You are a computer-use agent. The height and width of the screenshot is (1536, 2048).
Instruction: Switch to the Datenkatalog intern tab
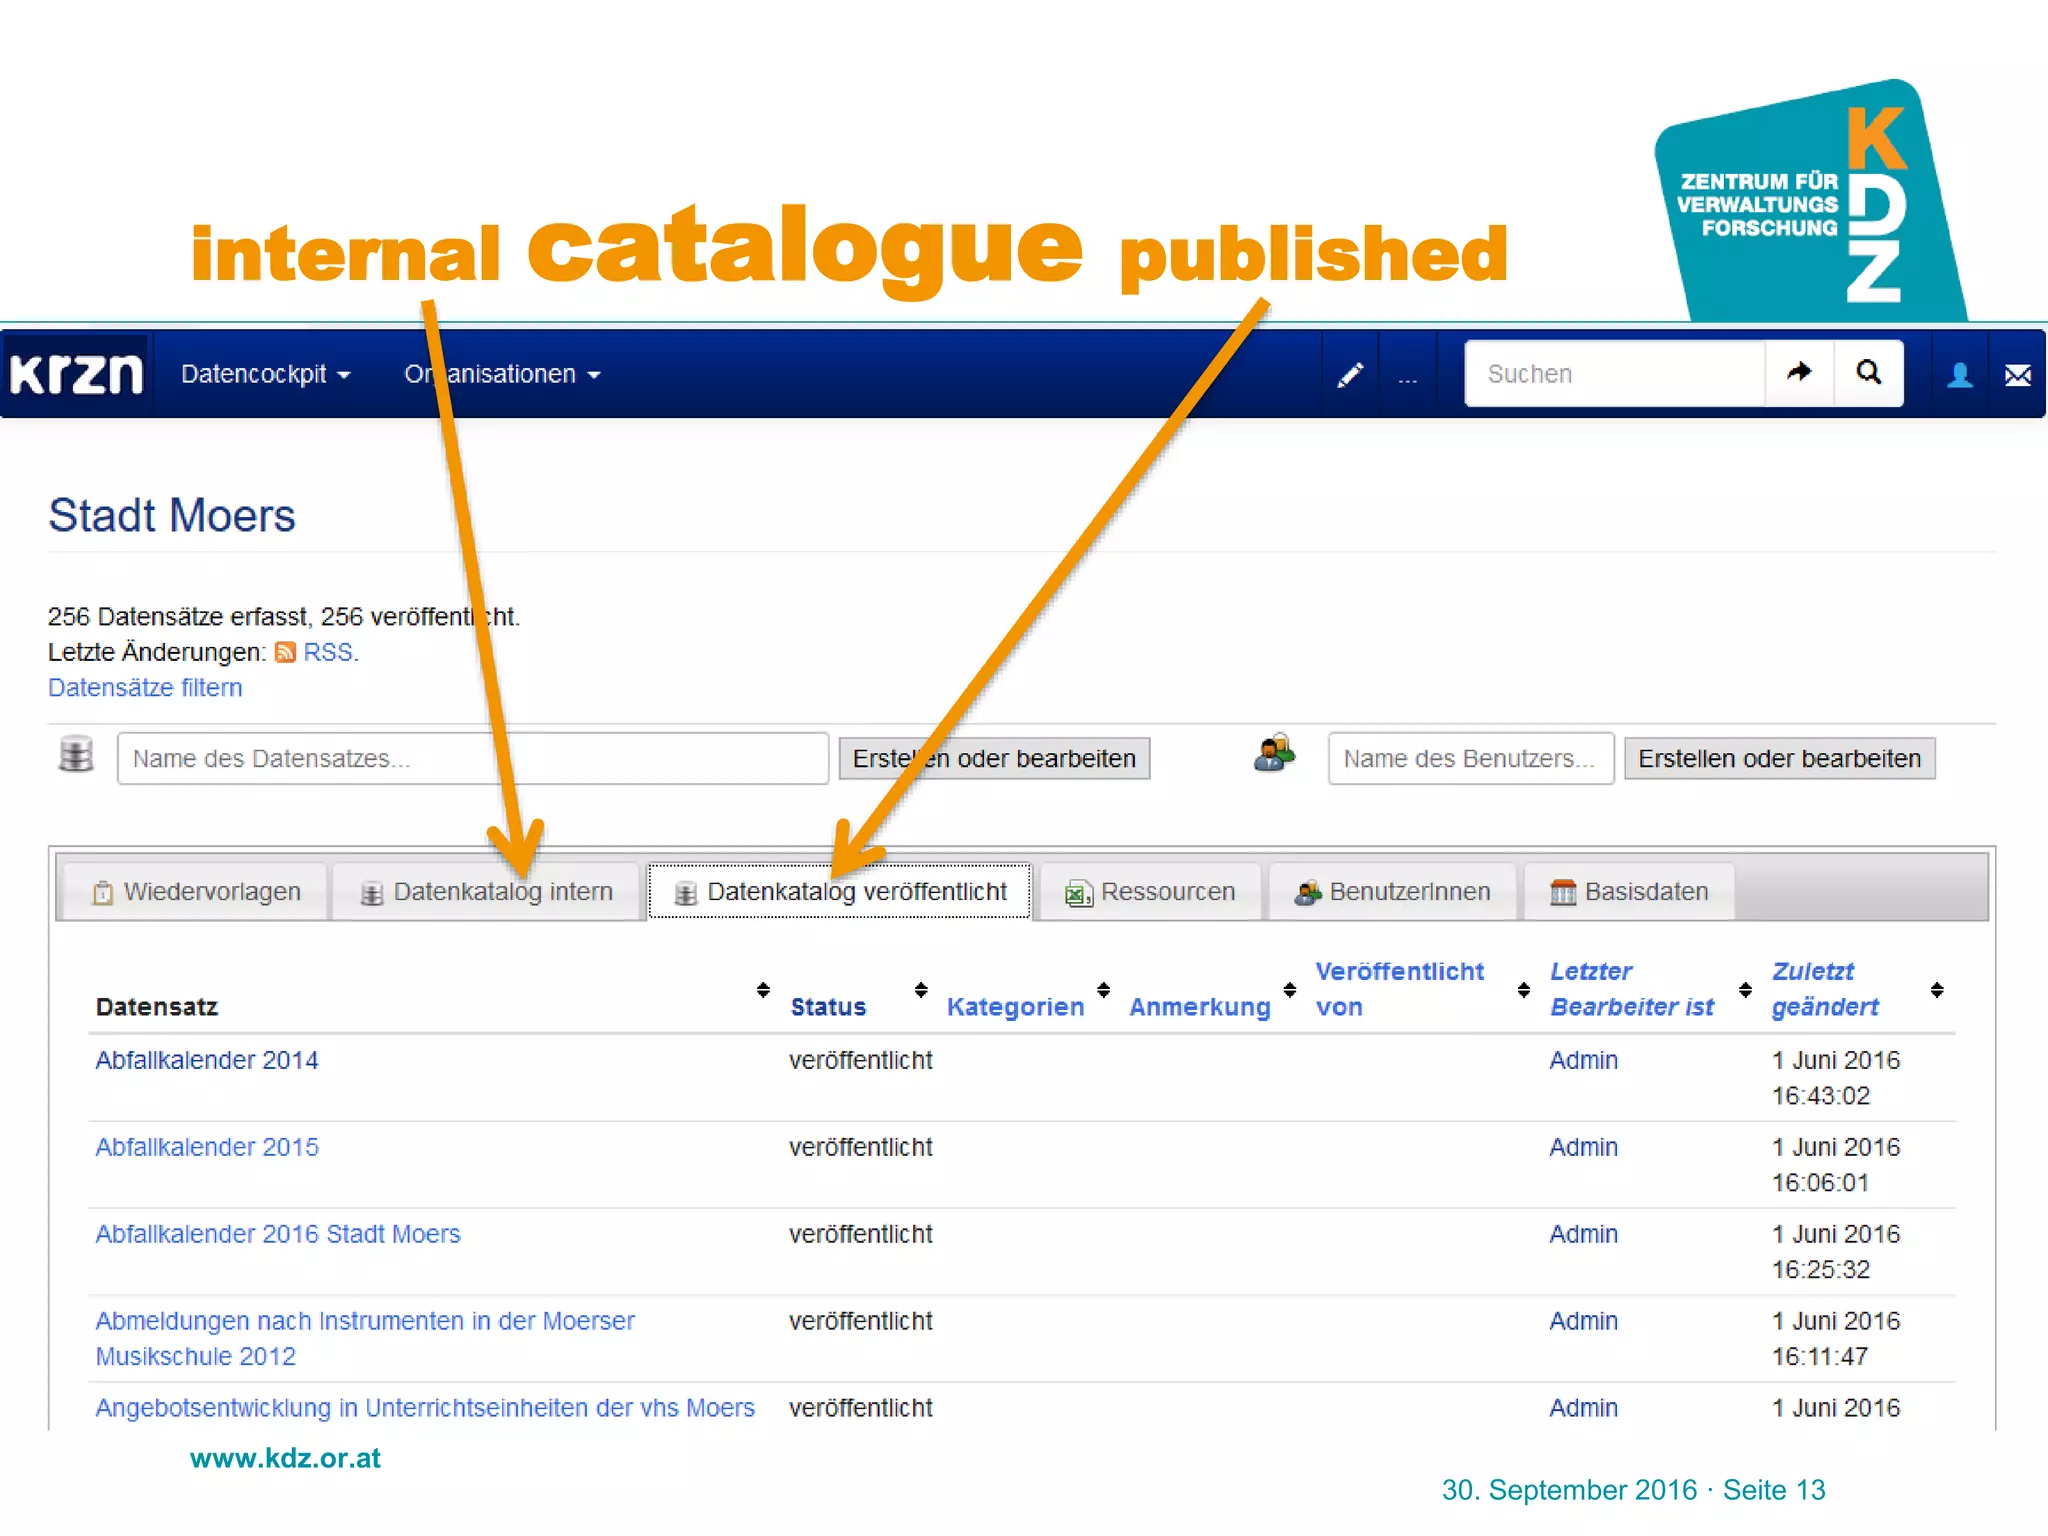click(x=487, y=892)
